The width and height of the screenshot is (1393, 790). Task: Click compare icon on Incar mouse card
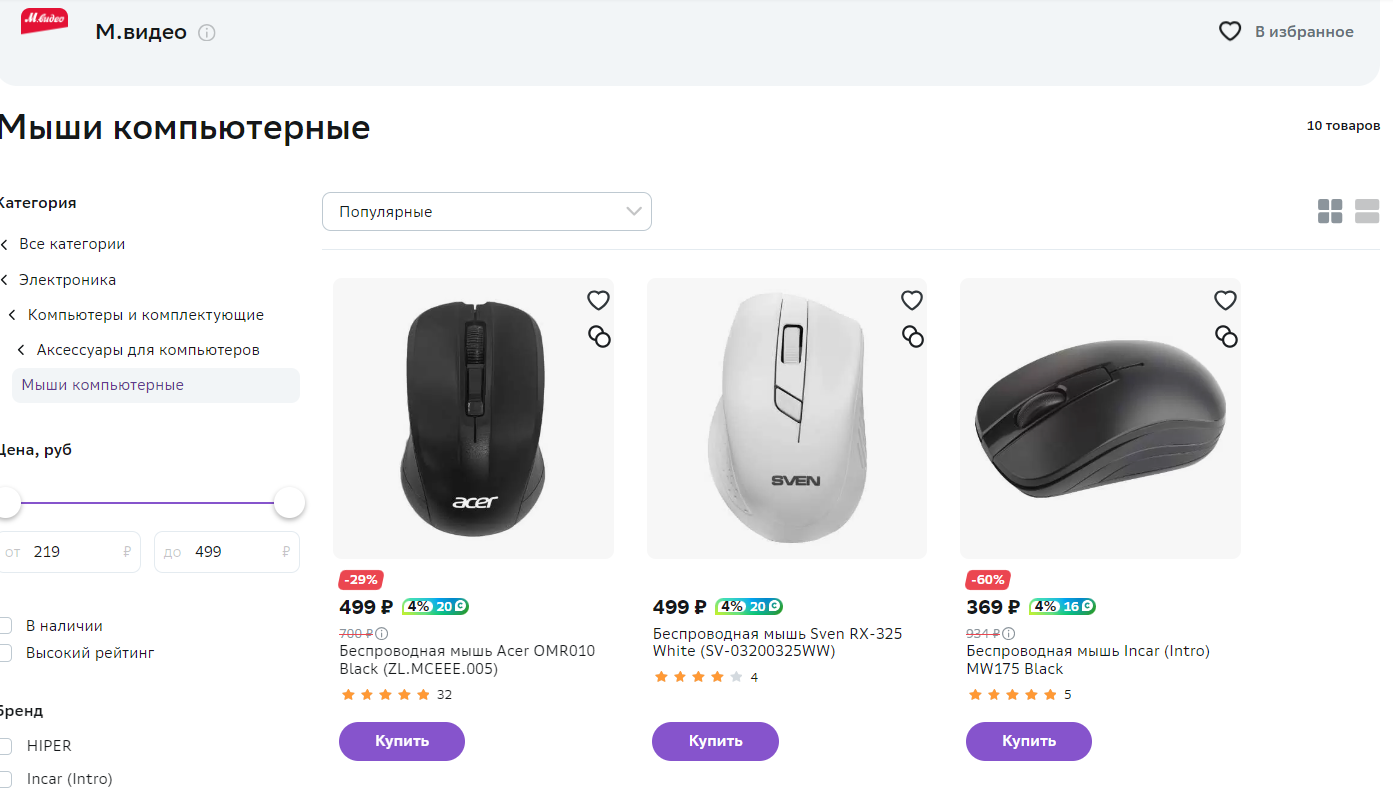tap(1227, 336)
